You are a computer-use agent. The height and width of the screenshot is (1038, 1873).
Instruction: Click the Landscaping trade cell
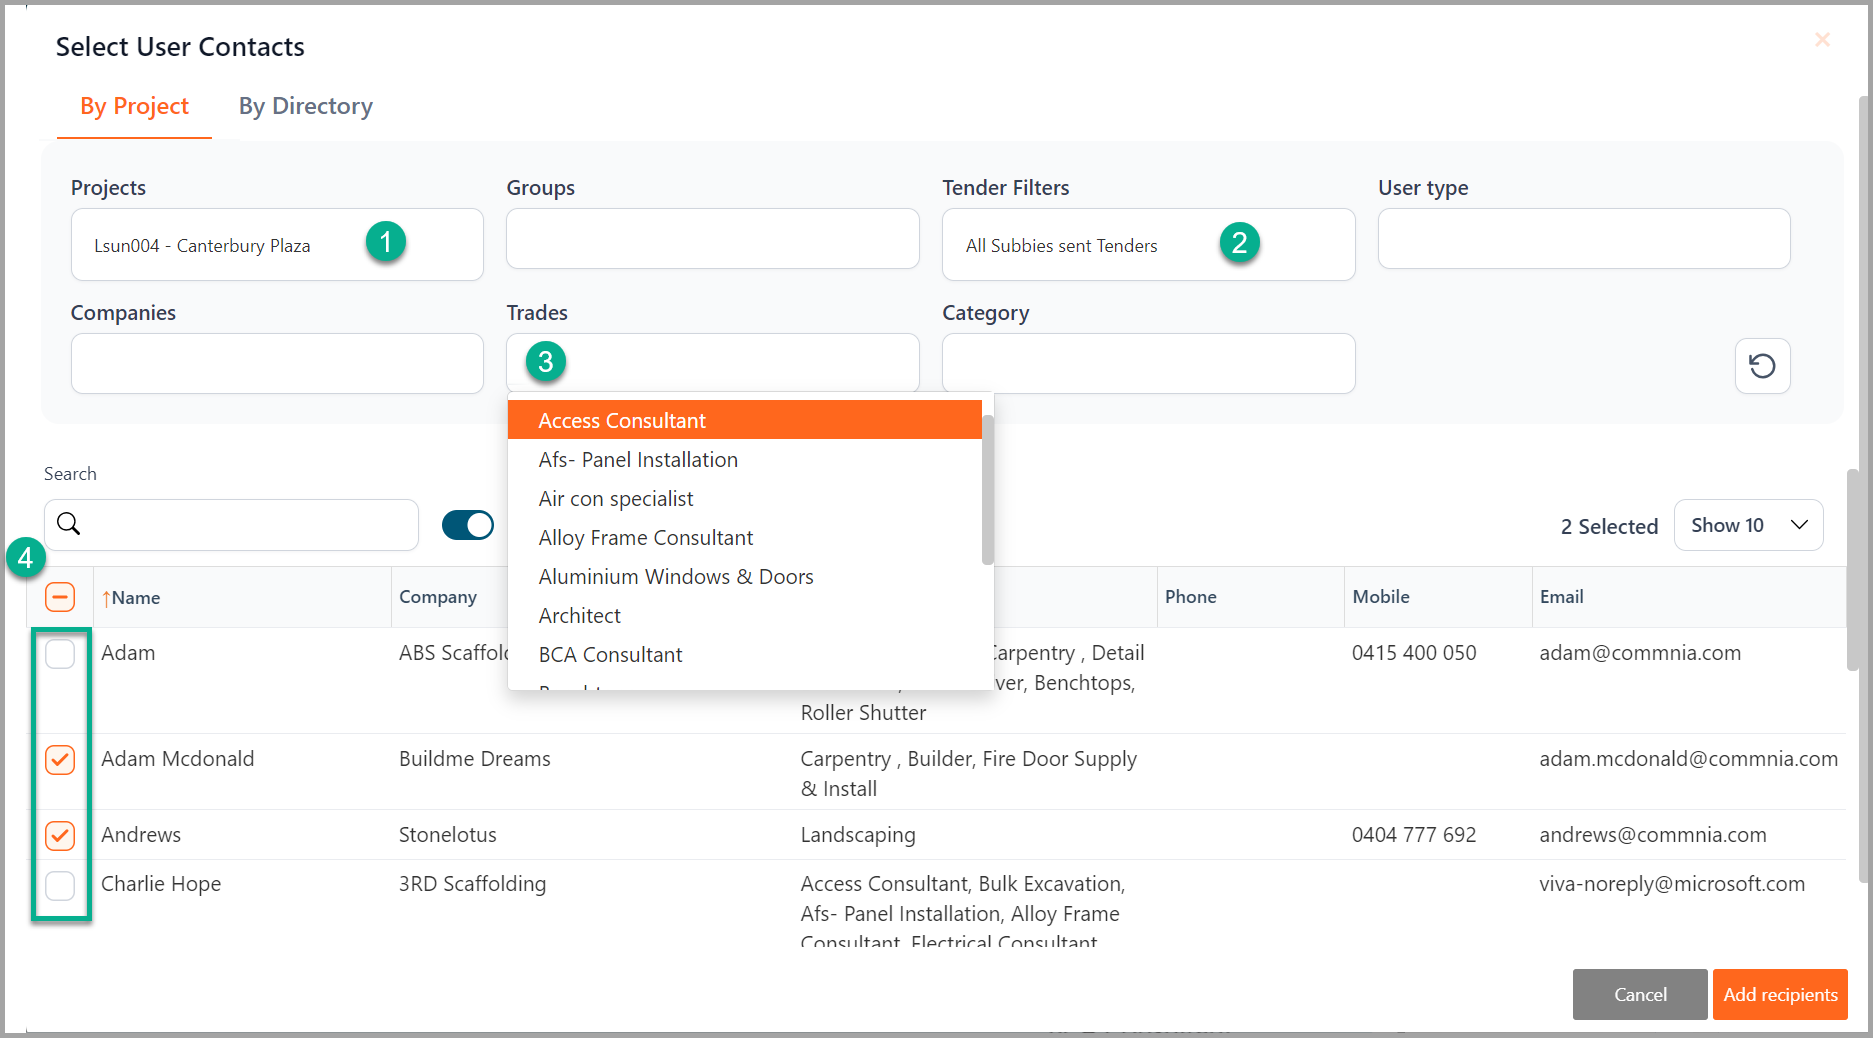pos(857,835)
